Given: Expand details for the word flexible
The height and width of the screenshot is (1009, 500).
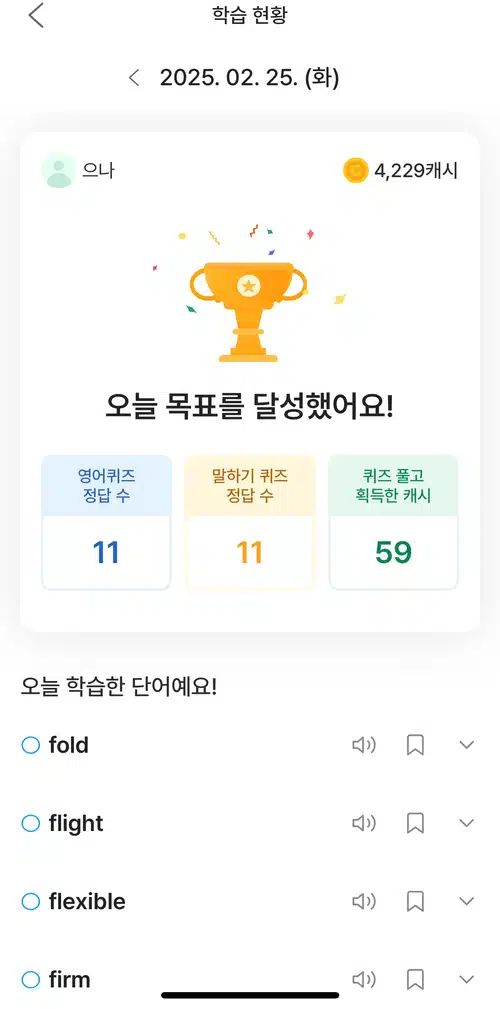Looking at the screenshot, I should pyautogui.click(x=467, y=902).
